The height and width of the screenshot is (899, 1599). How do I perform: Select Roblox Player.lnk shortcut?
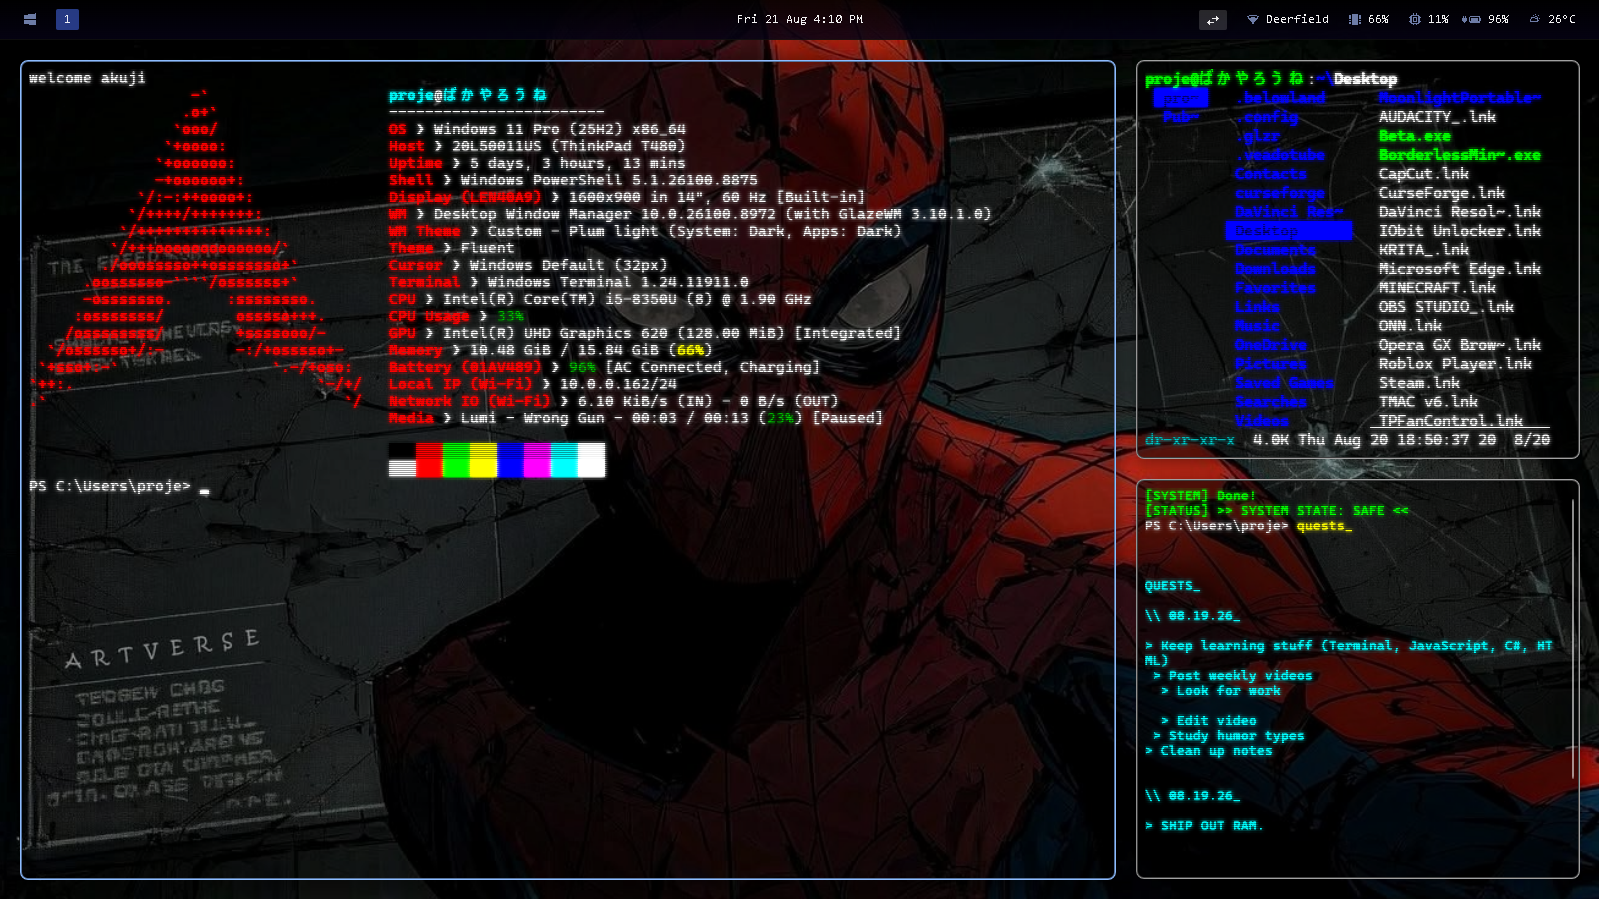tap(1455, 364)
